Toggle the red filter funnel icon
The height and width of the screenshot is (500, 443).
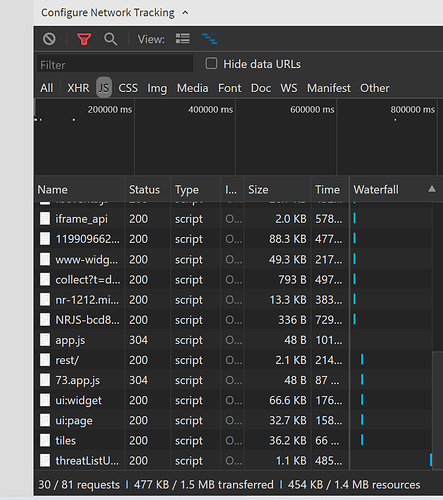click(84, 39)
